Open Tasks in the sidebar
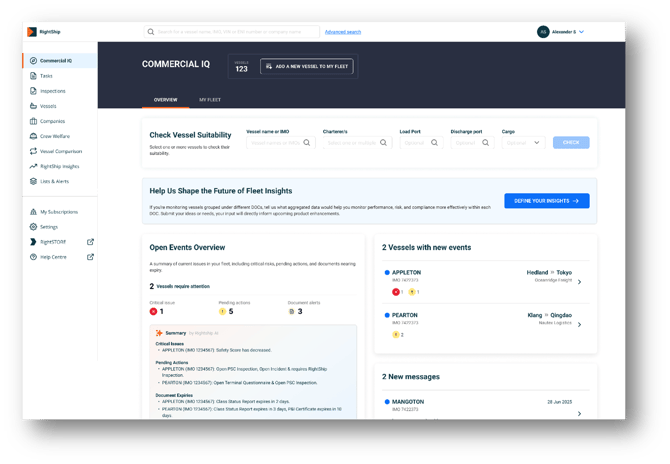The width and height of the screenshot is (670, 464). point(47,76)
